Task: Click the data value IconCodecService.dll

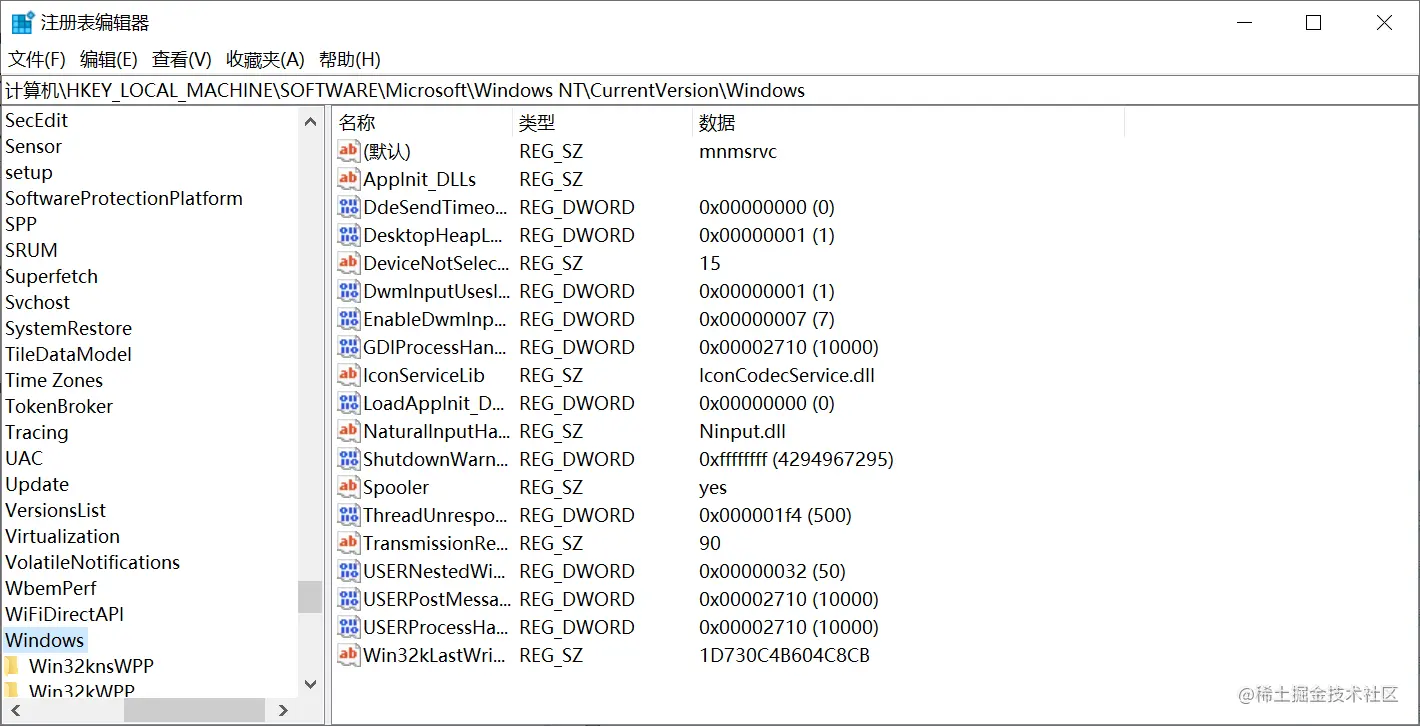Action: (x=787, y=375)
